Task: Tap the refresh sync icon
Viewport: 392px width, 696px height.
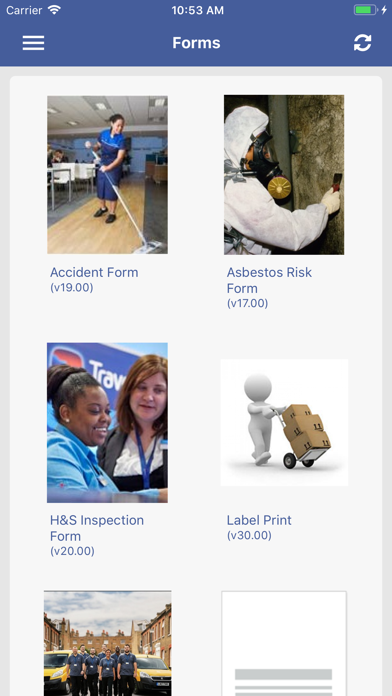Action: [x=362, y=43]
